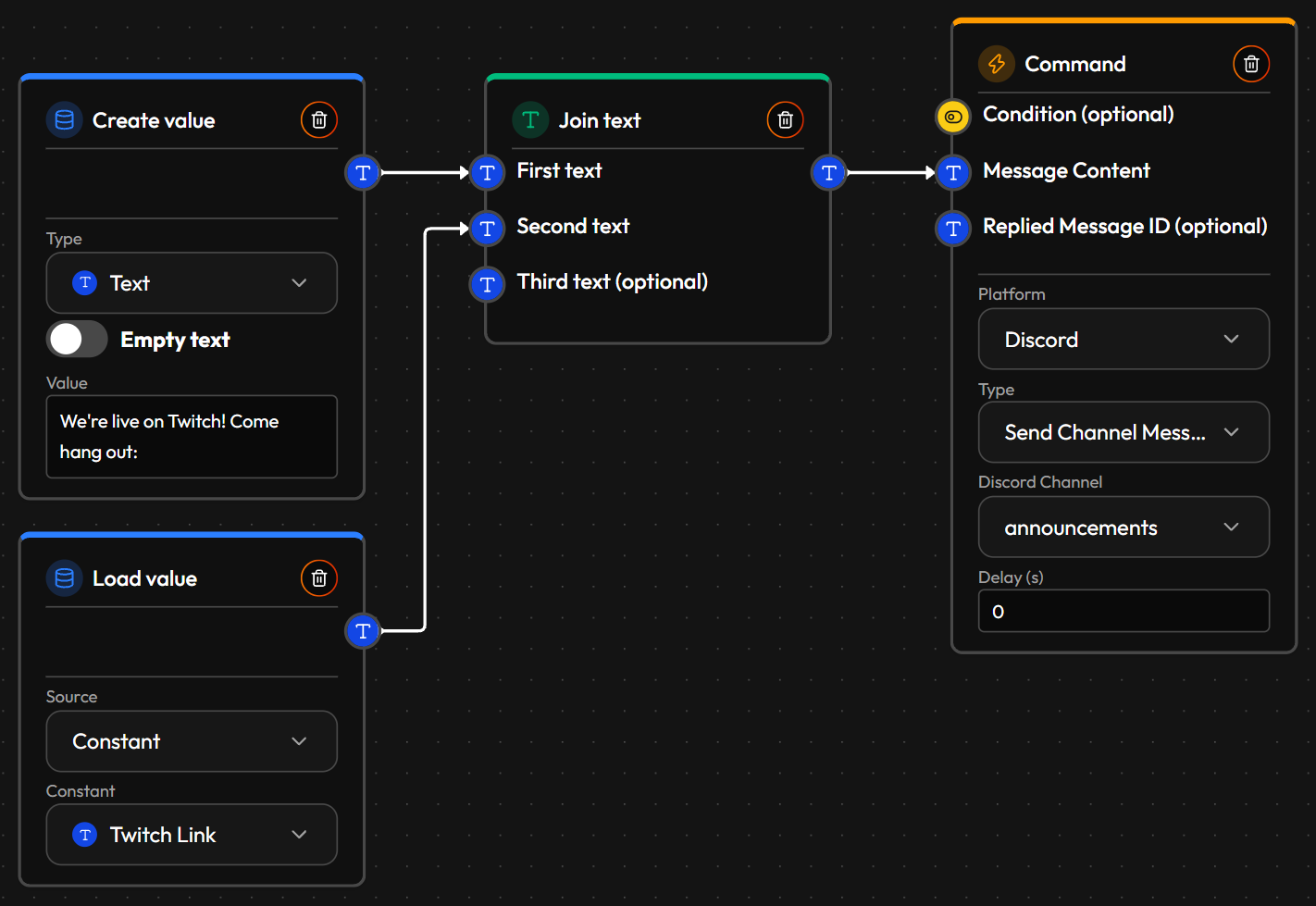Click the Load value output port
This screenshot has width=1316, height=906.
363,631
